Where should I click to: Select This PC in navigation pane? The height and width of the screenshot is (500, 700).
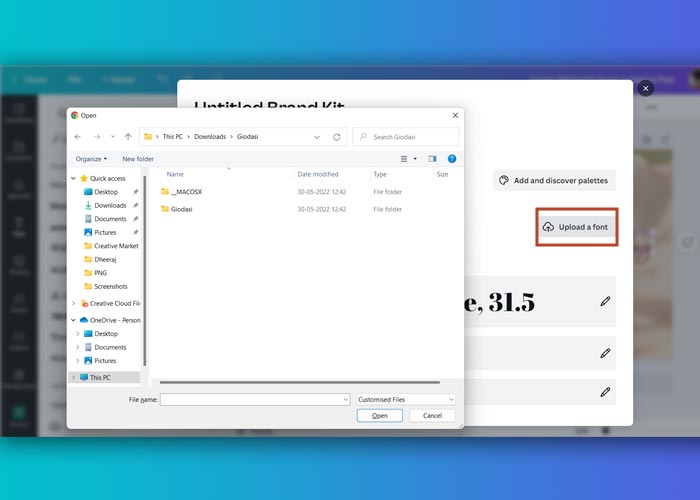(x=95, y=377)
